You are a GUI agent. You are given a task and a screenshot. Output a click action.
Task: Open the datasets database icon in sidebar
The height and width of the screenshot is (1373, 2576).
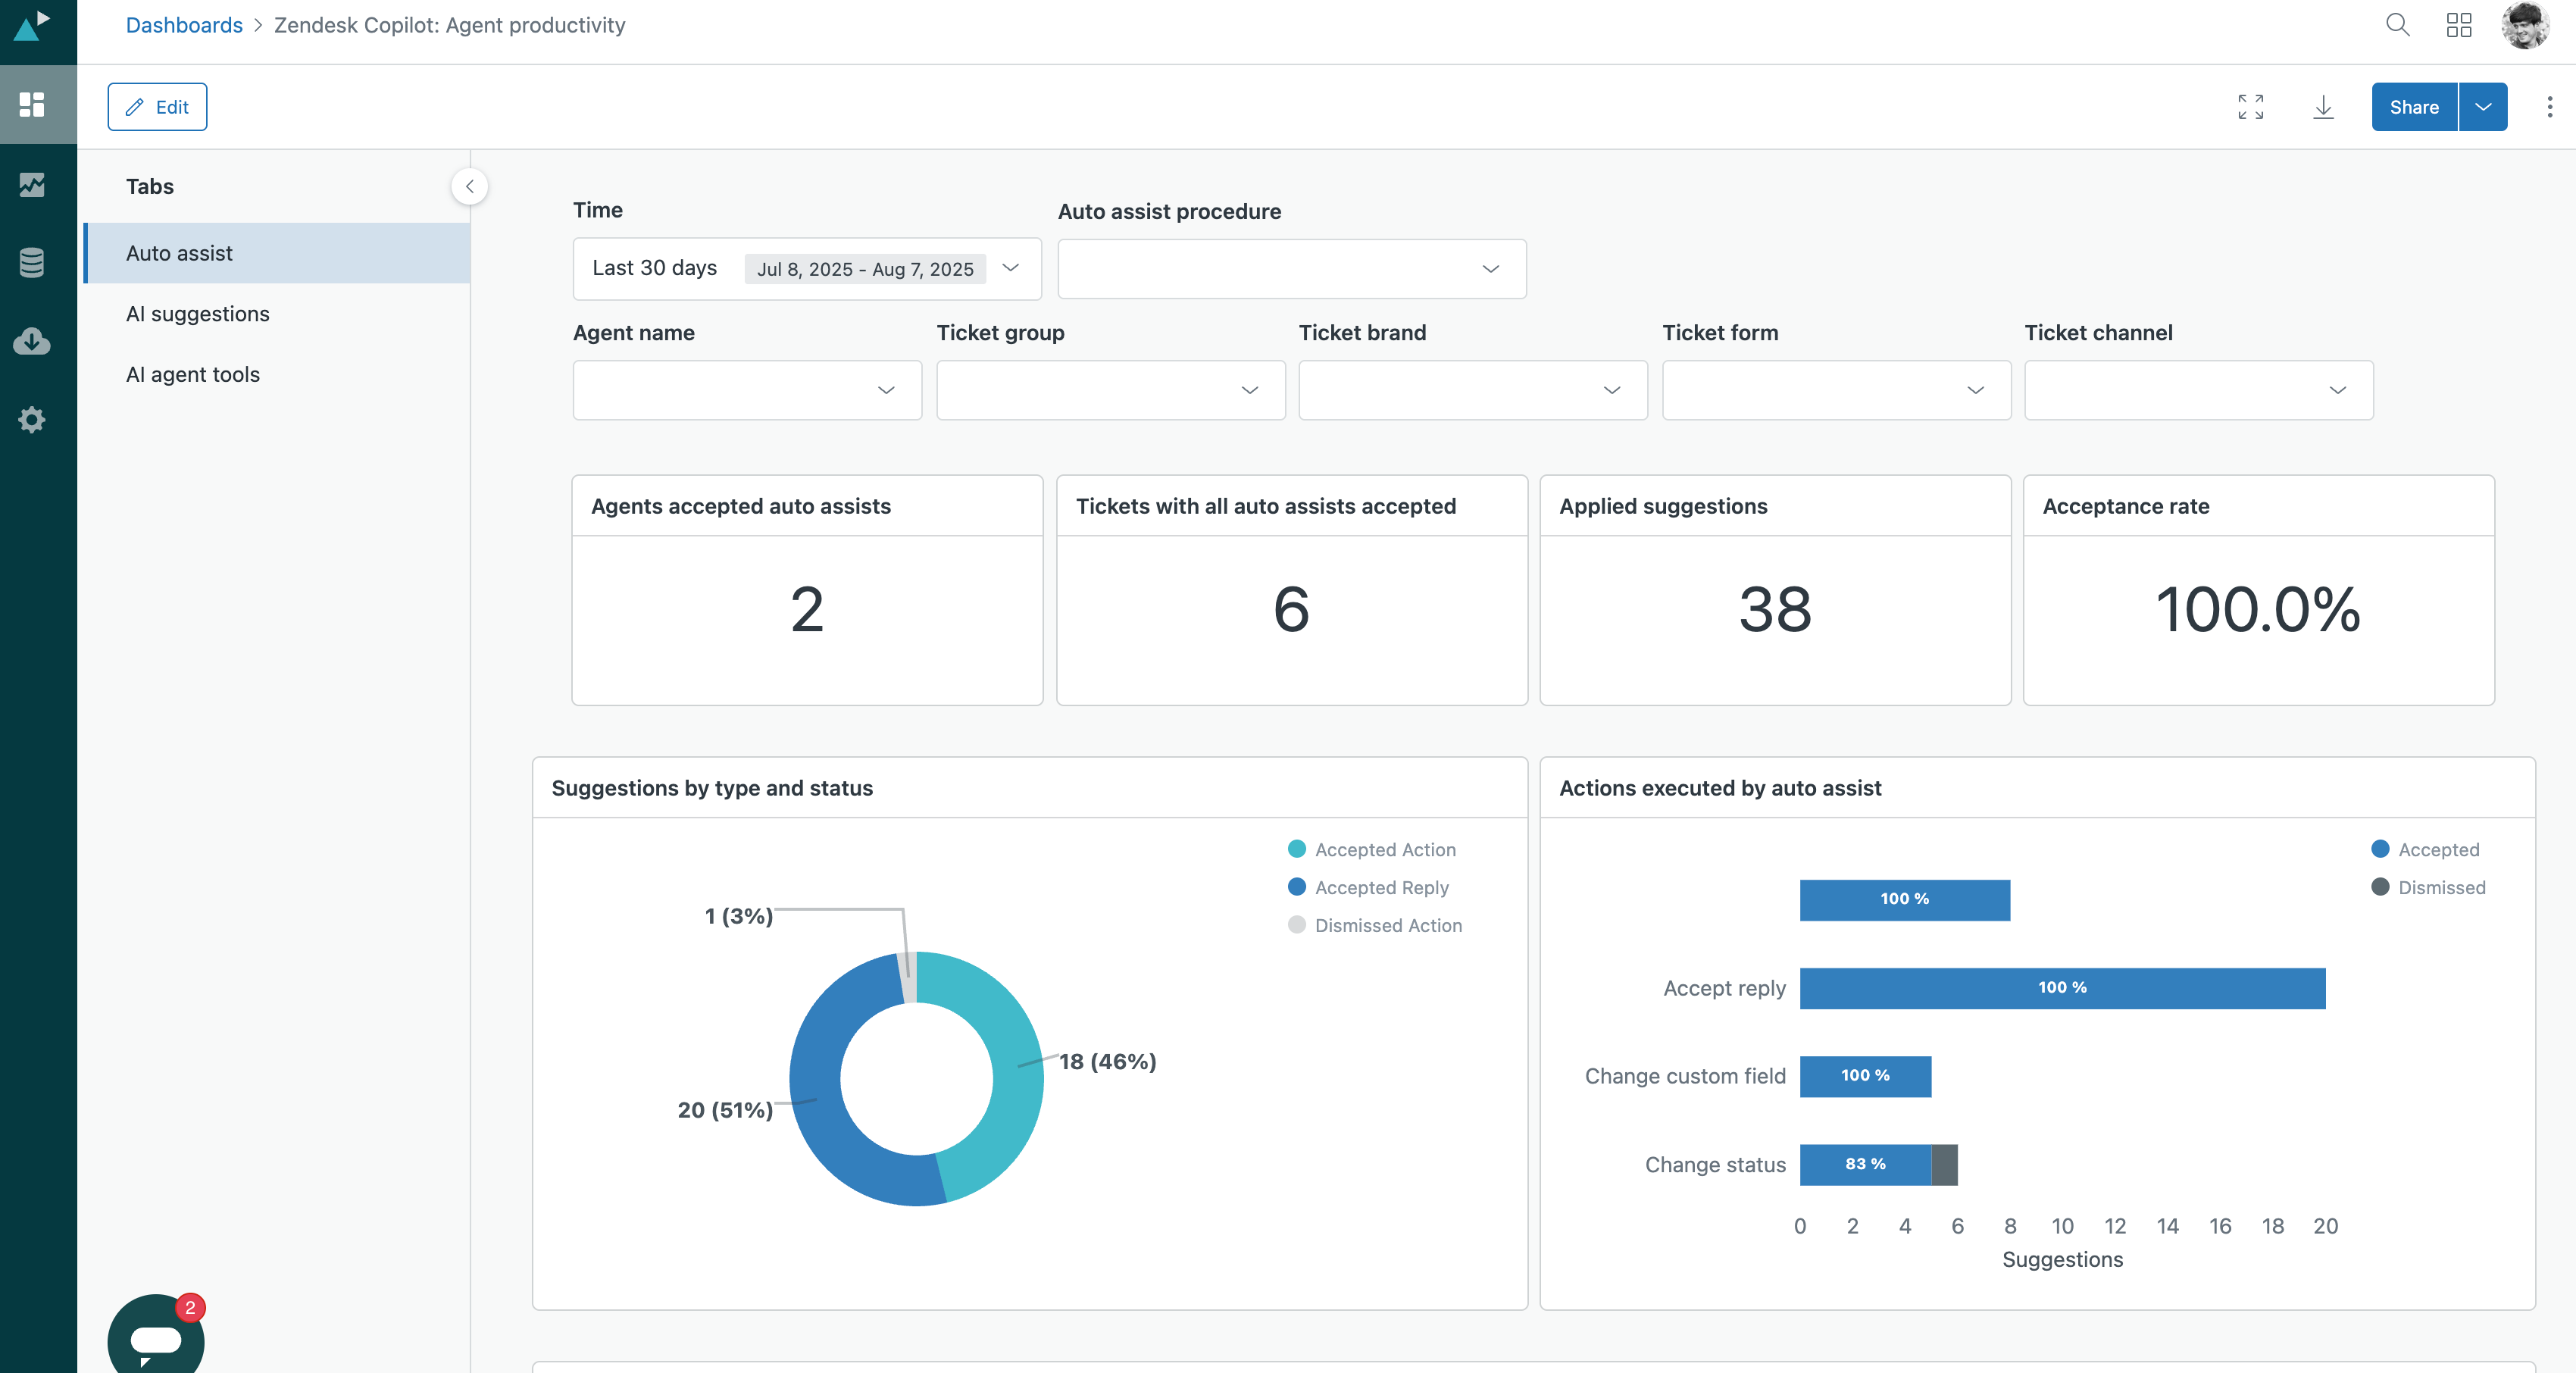coord(32,263)
